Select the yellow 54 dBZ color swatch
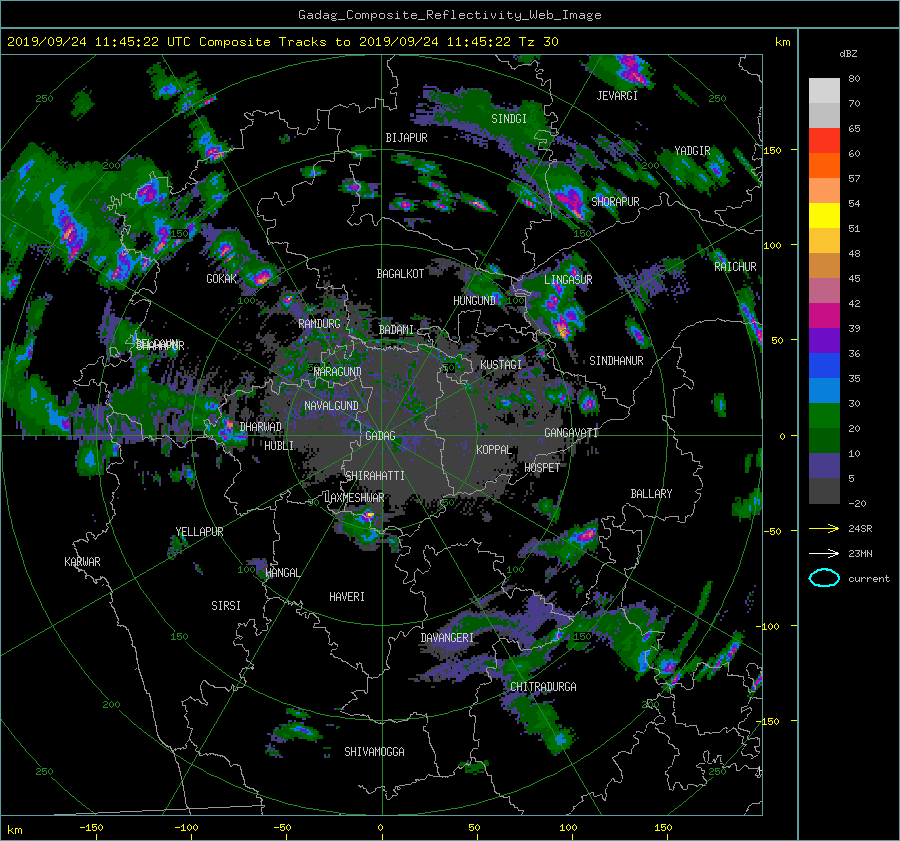 pyautogui.click(x=824, y=215)
